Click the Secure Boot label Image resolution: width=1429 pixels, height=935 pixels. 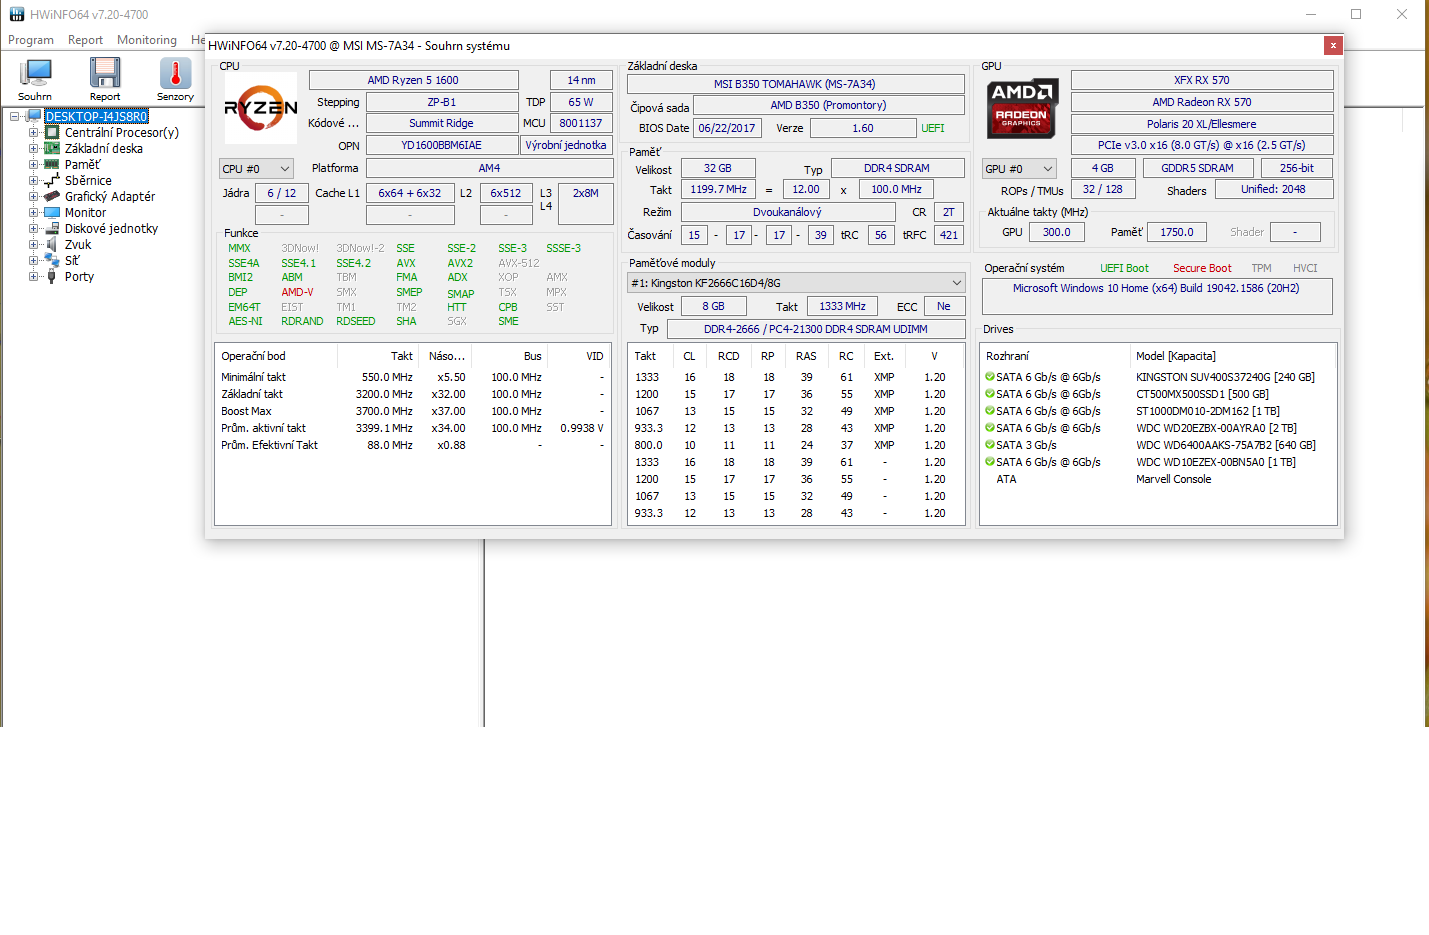1202,268
